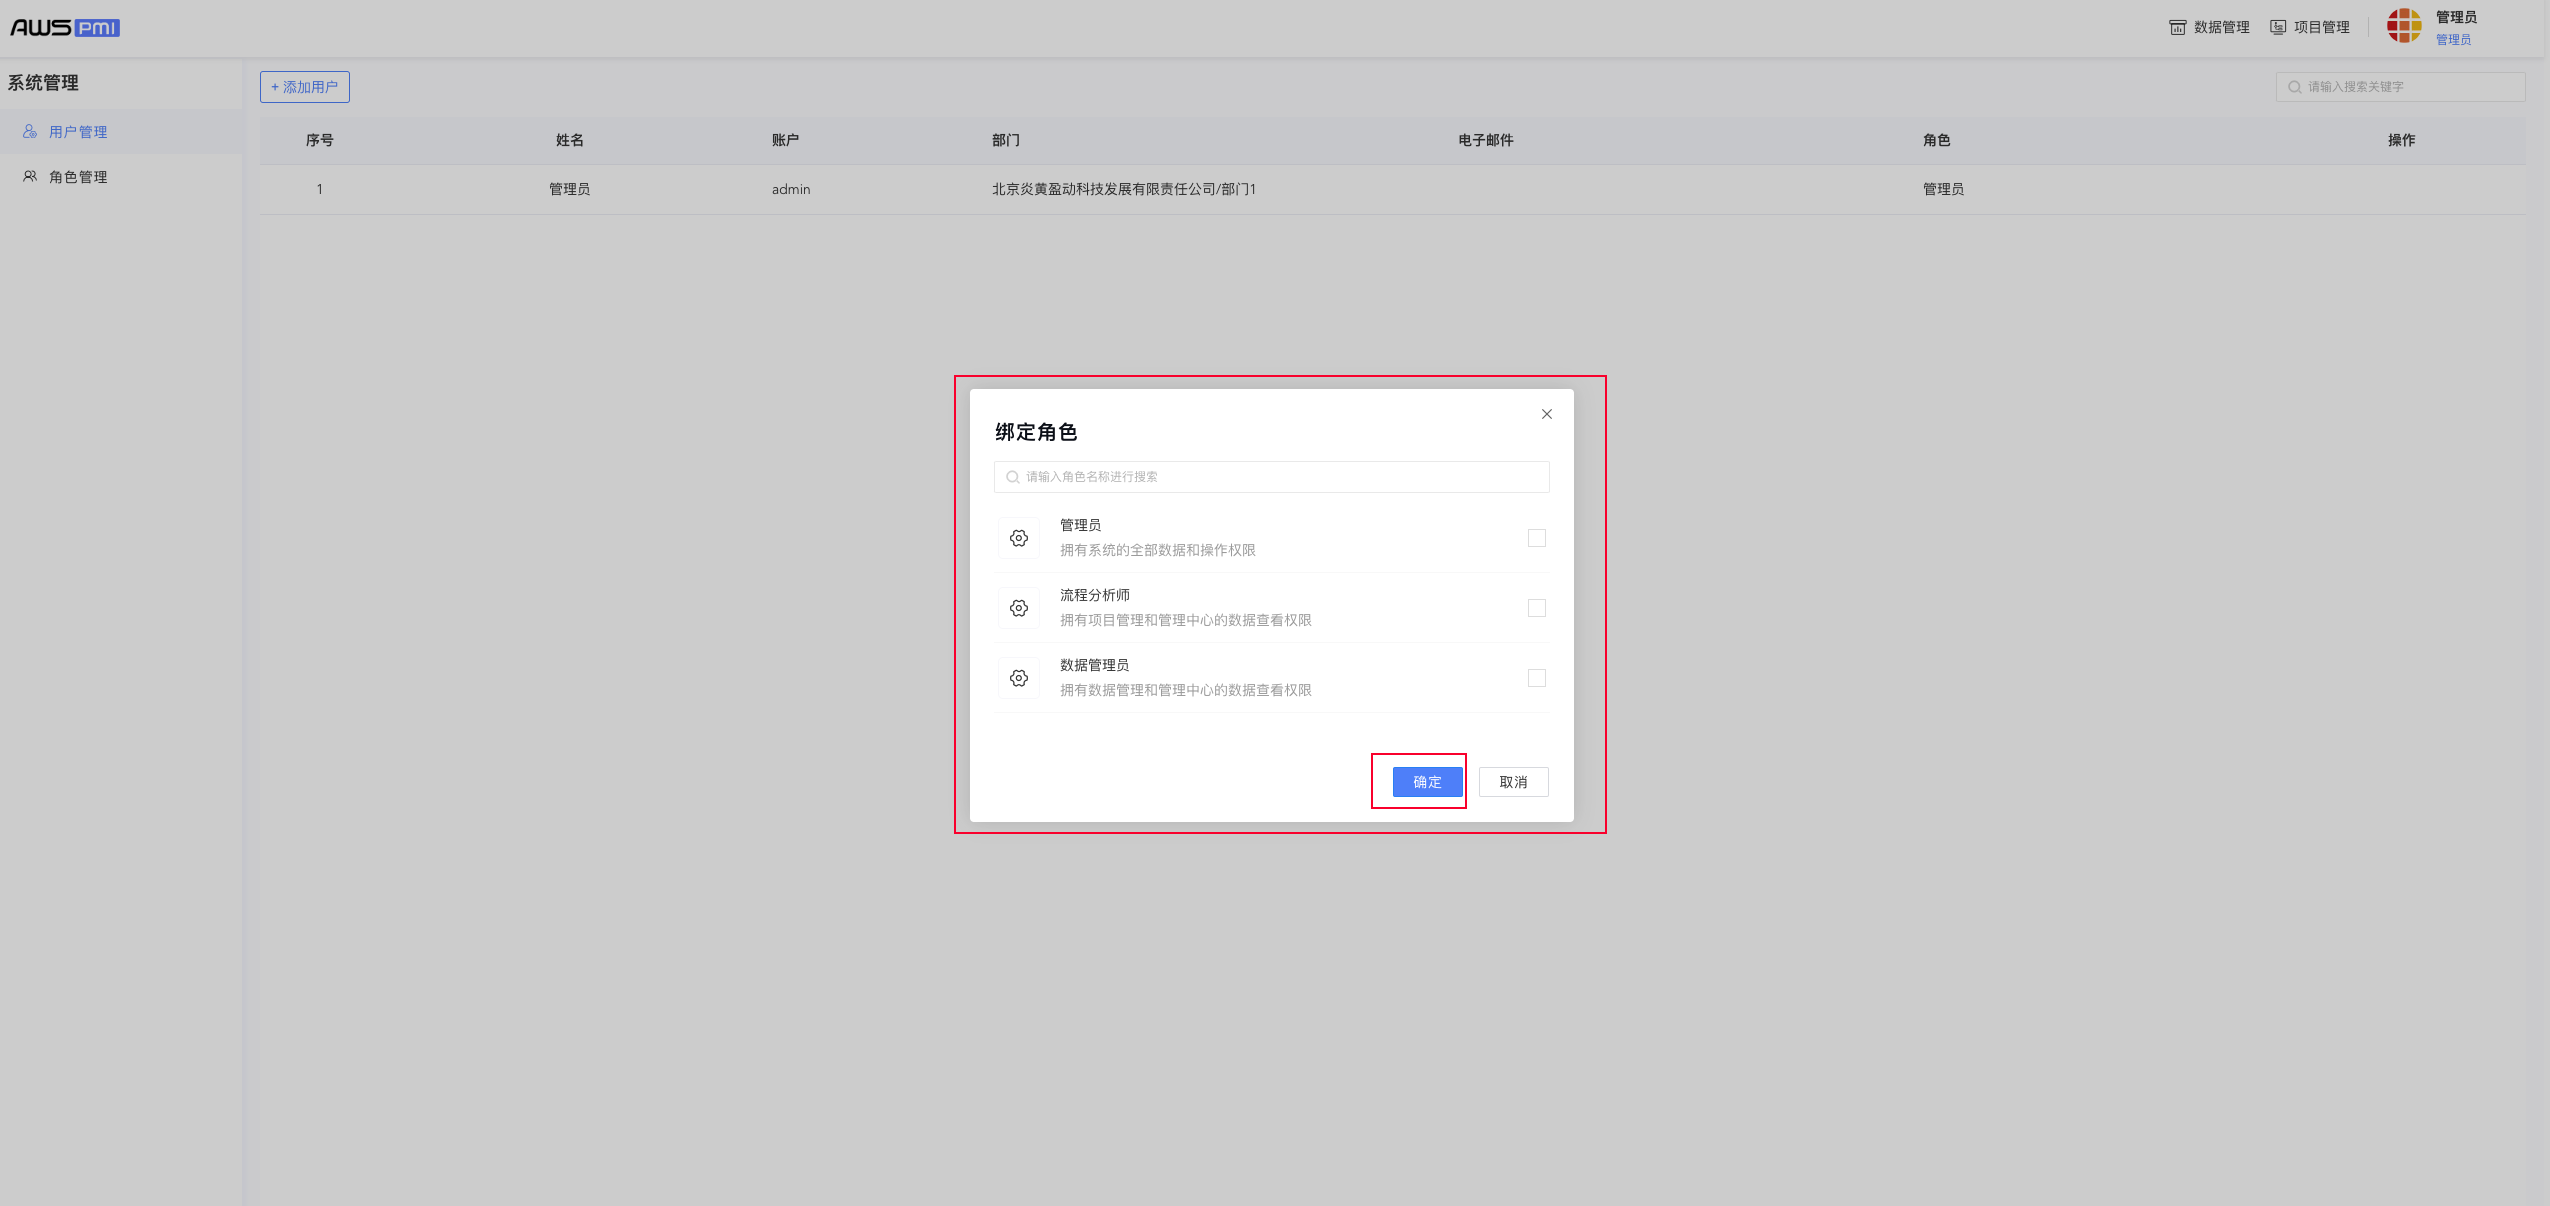
Task: Click description 拥有系统的全部数据和操作权限
Action: point(1158,550)
